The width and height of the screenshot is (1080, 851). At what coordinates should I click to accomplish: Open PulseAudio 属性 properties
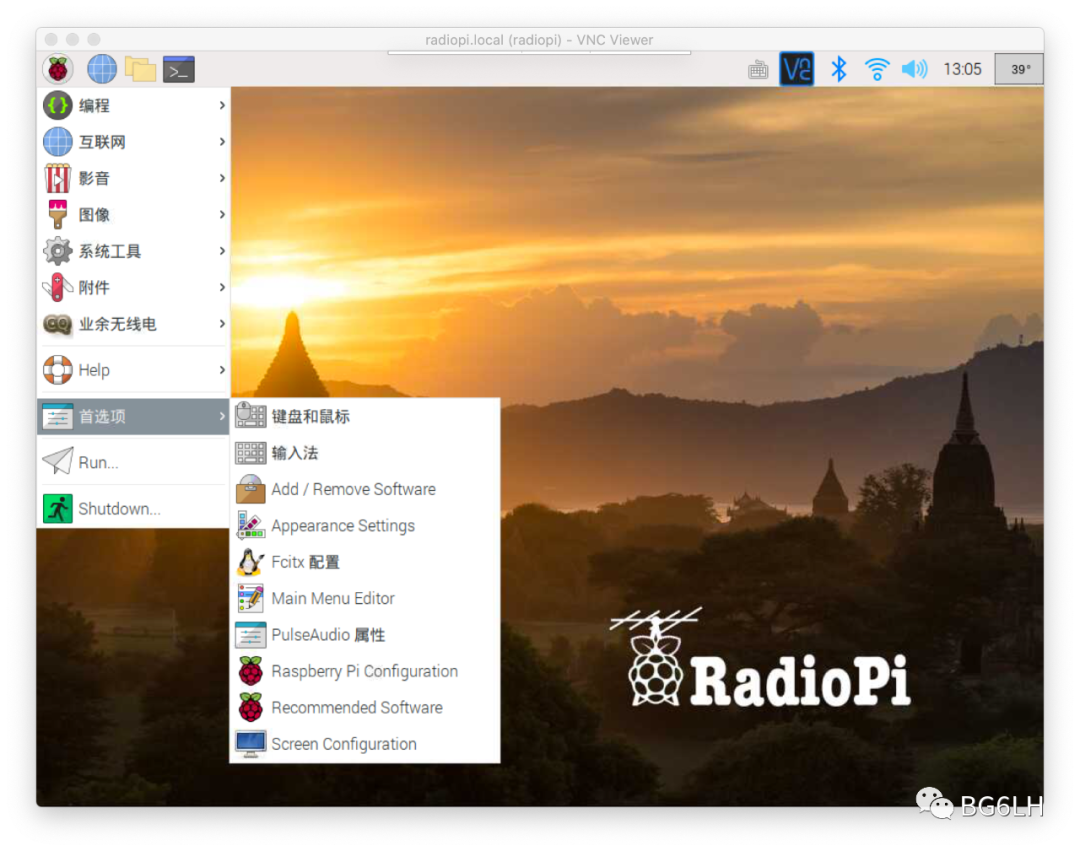click(365, 635)
